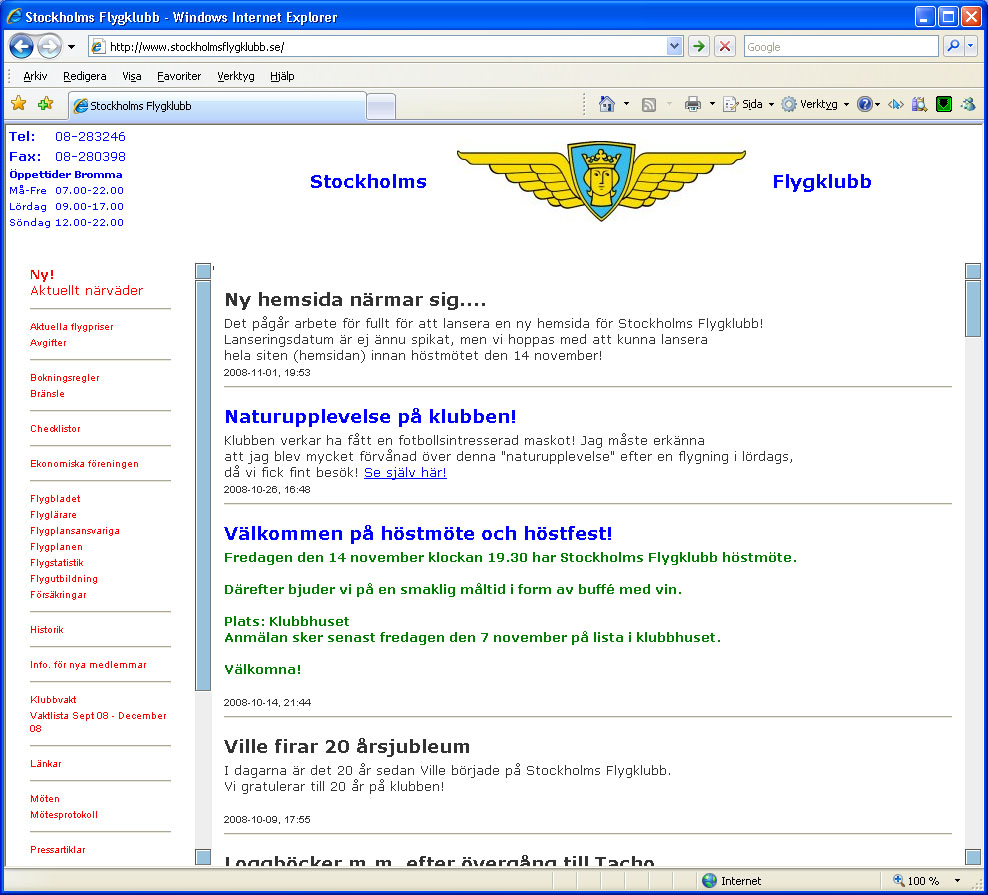The height and width of the screenshot is (895, 988).
Task: Click right content scrollbar up arrow
Action: point(973,271)
